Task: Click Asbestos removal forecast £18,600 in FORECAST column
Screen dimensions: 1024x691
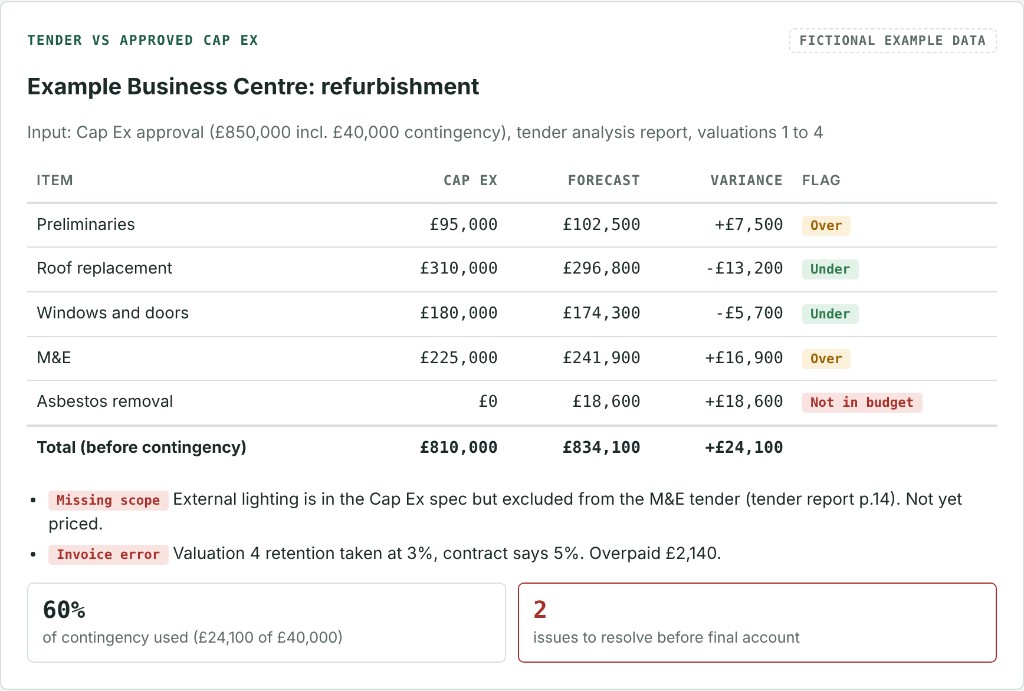Action: [606, 402]
